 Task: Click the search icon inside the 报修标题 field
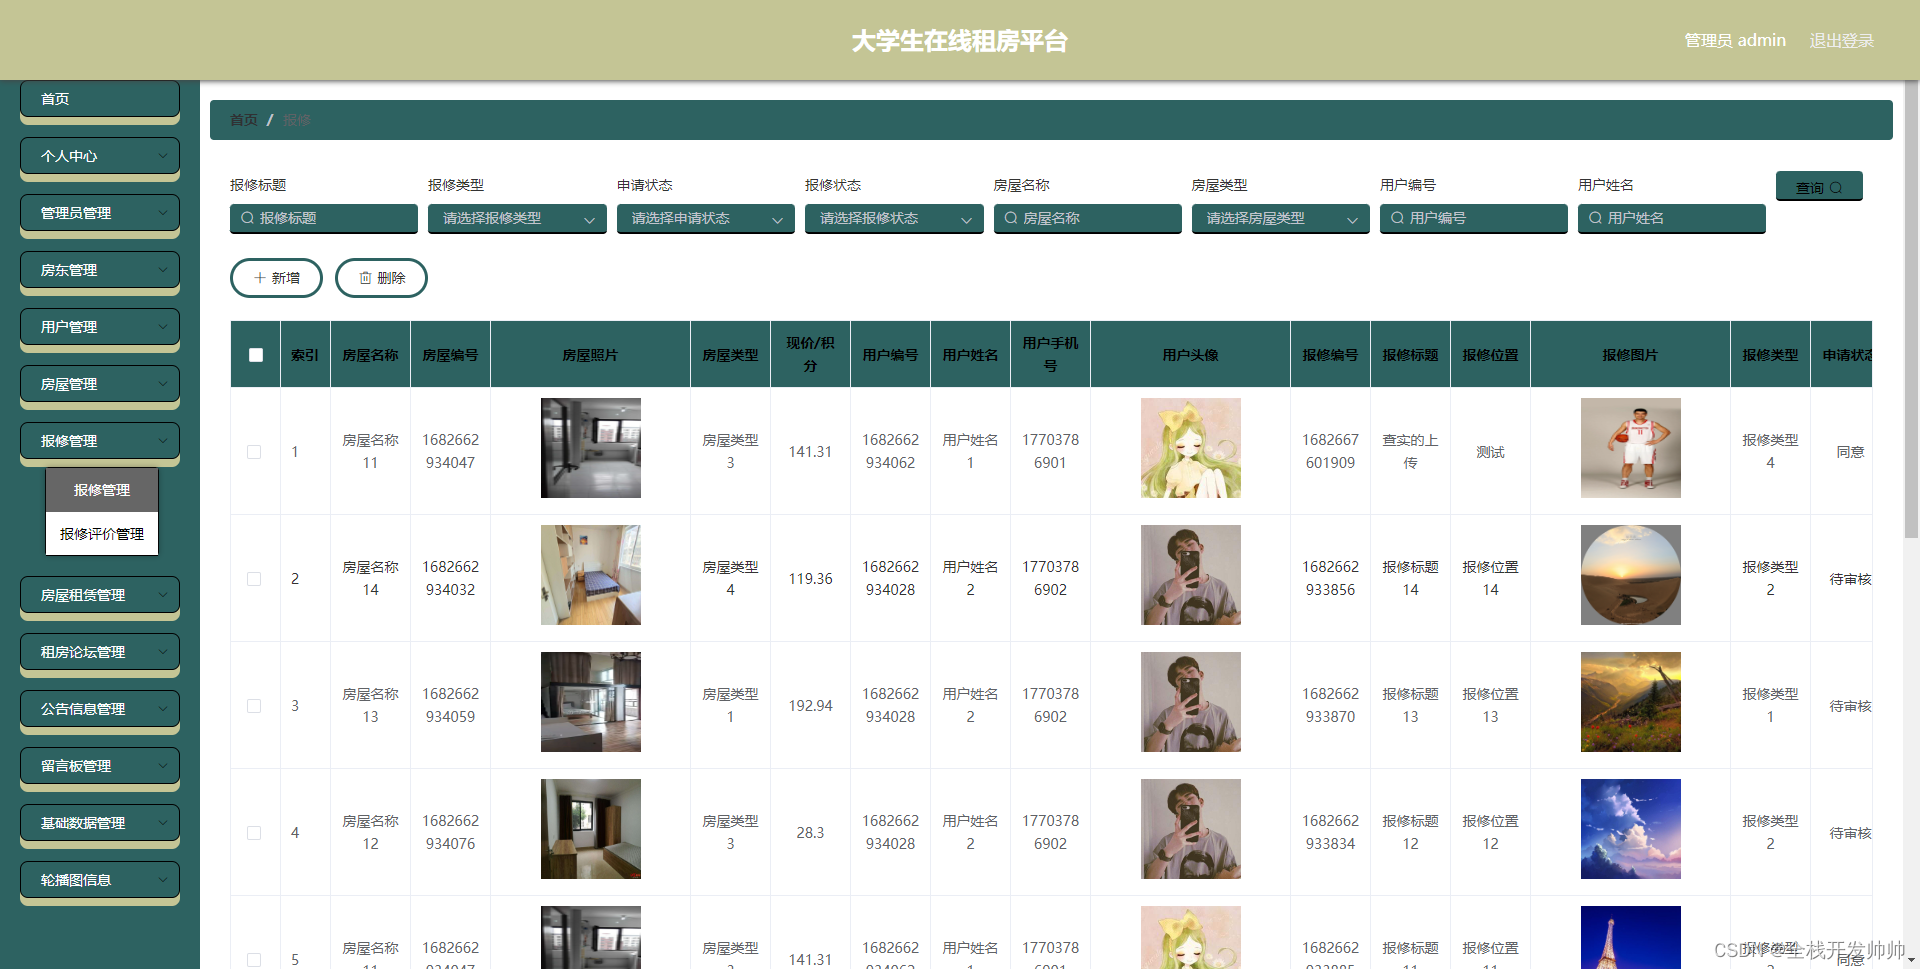pyautogui.click(x=247, y=218)
